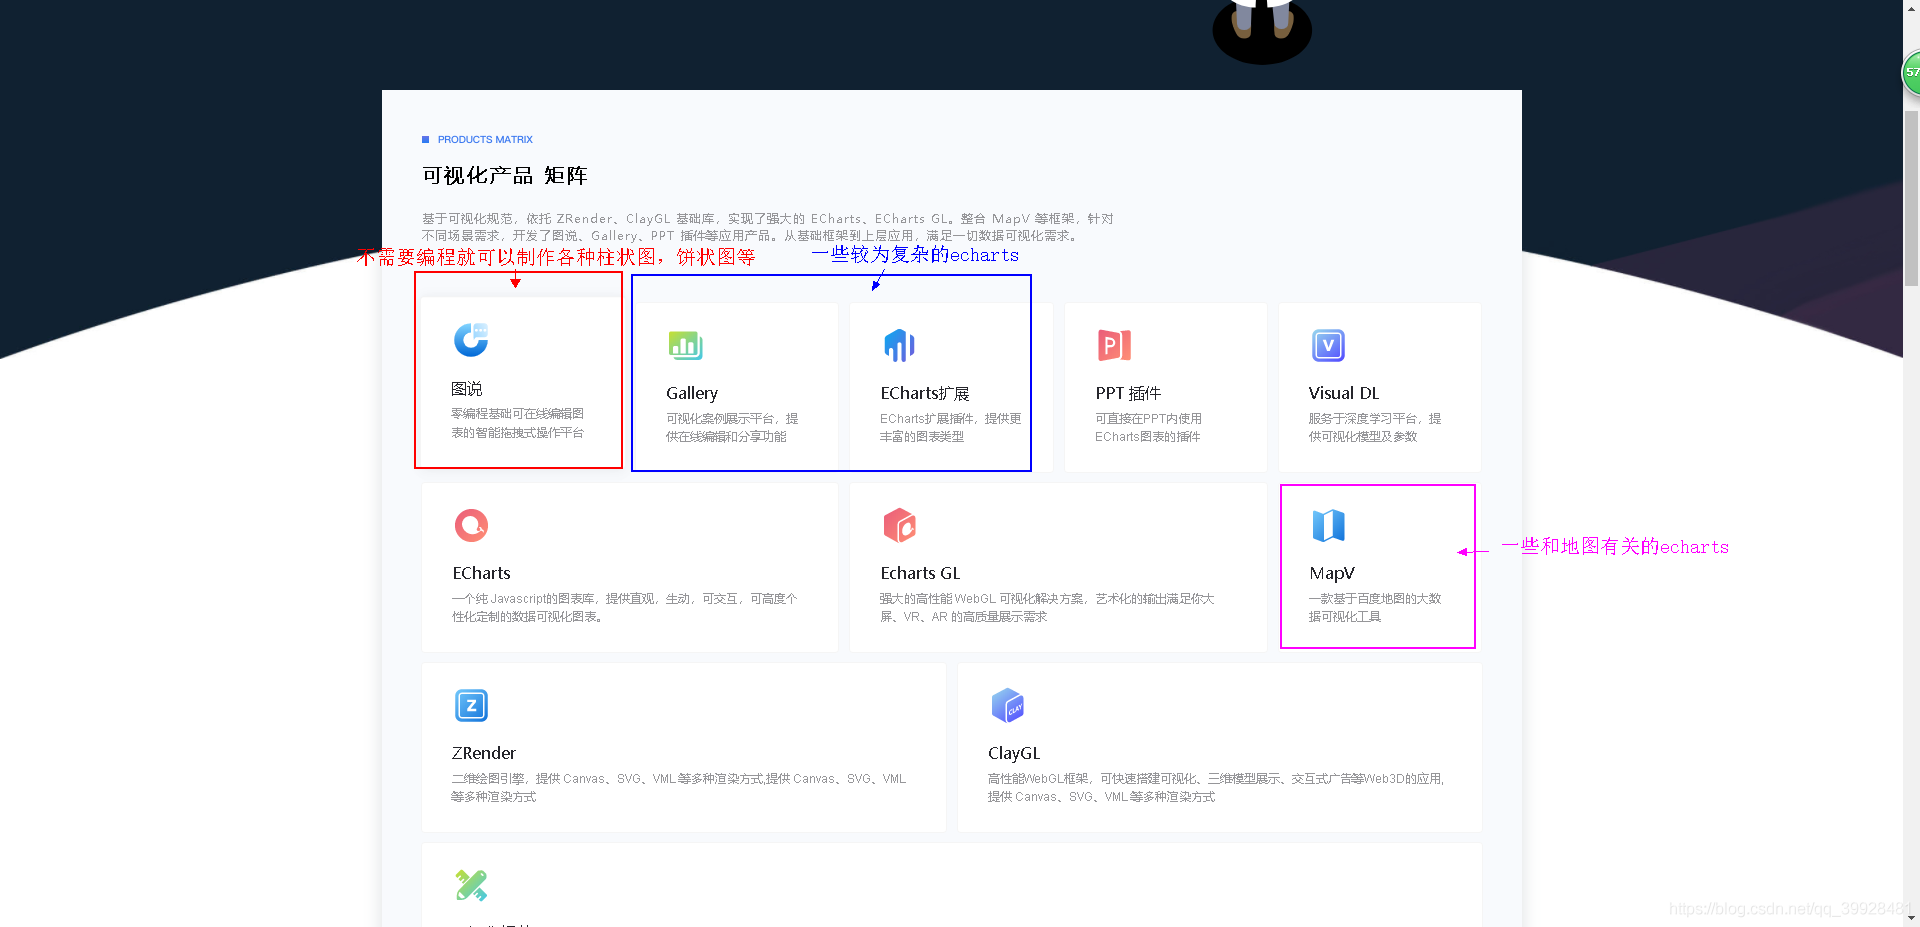
Task: Click the ECharts扩展 icon
Action: coord(900,345)
